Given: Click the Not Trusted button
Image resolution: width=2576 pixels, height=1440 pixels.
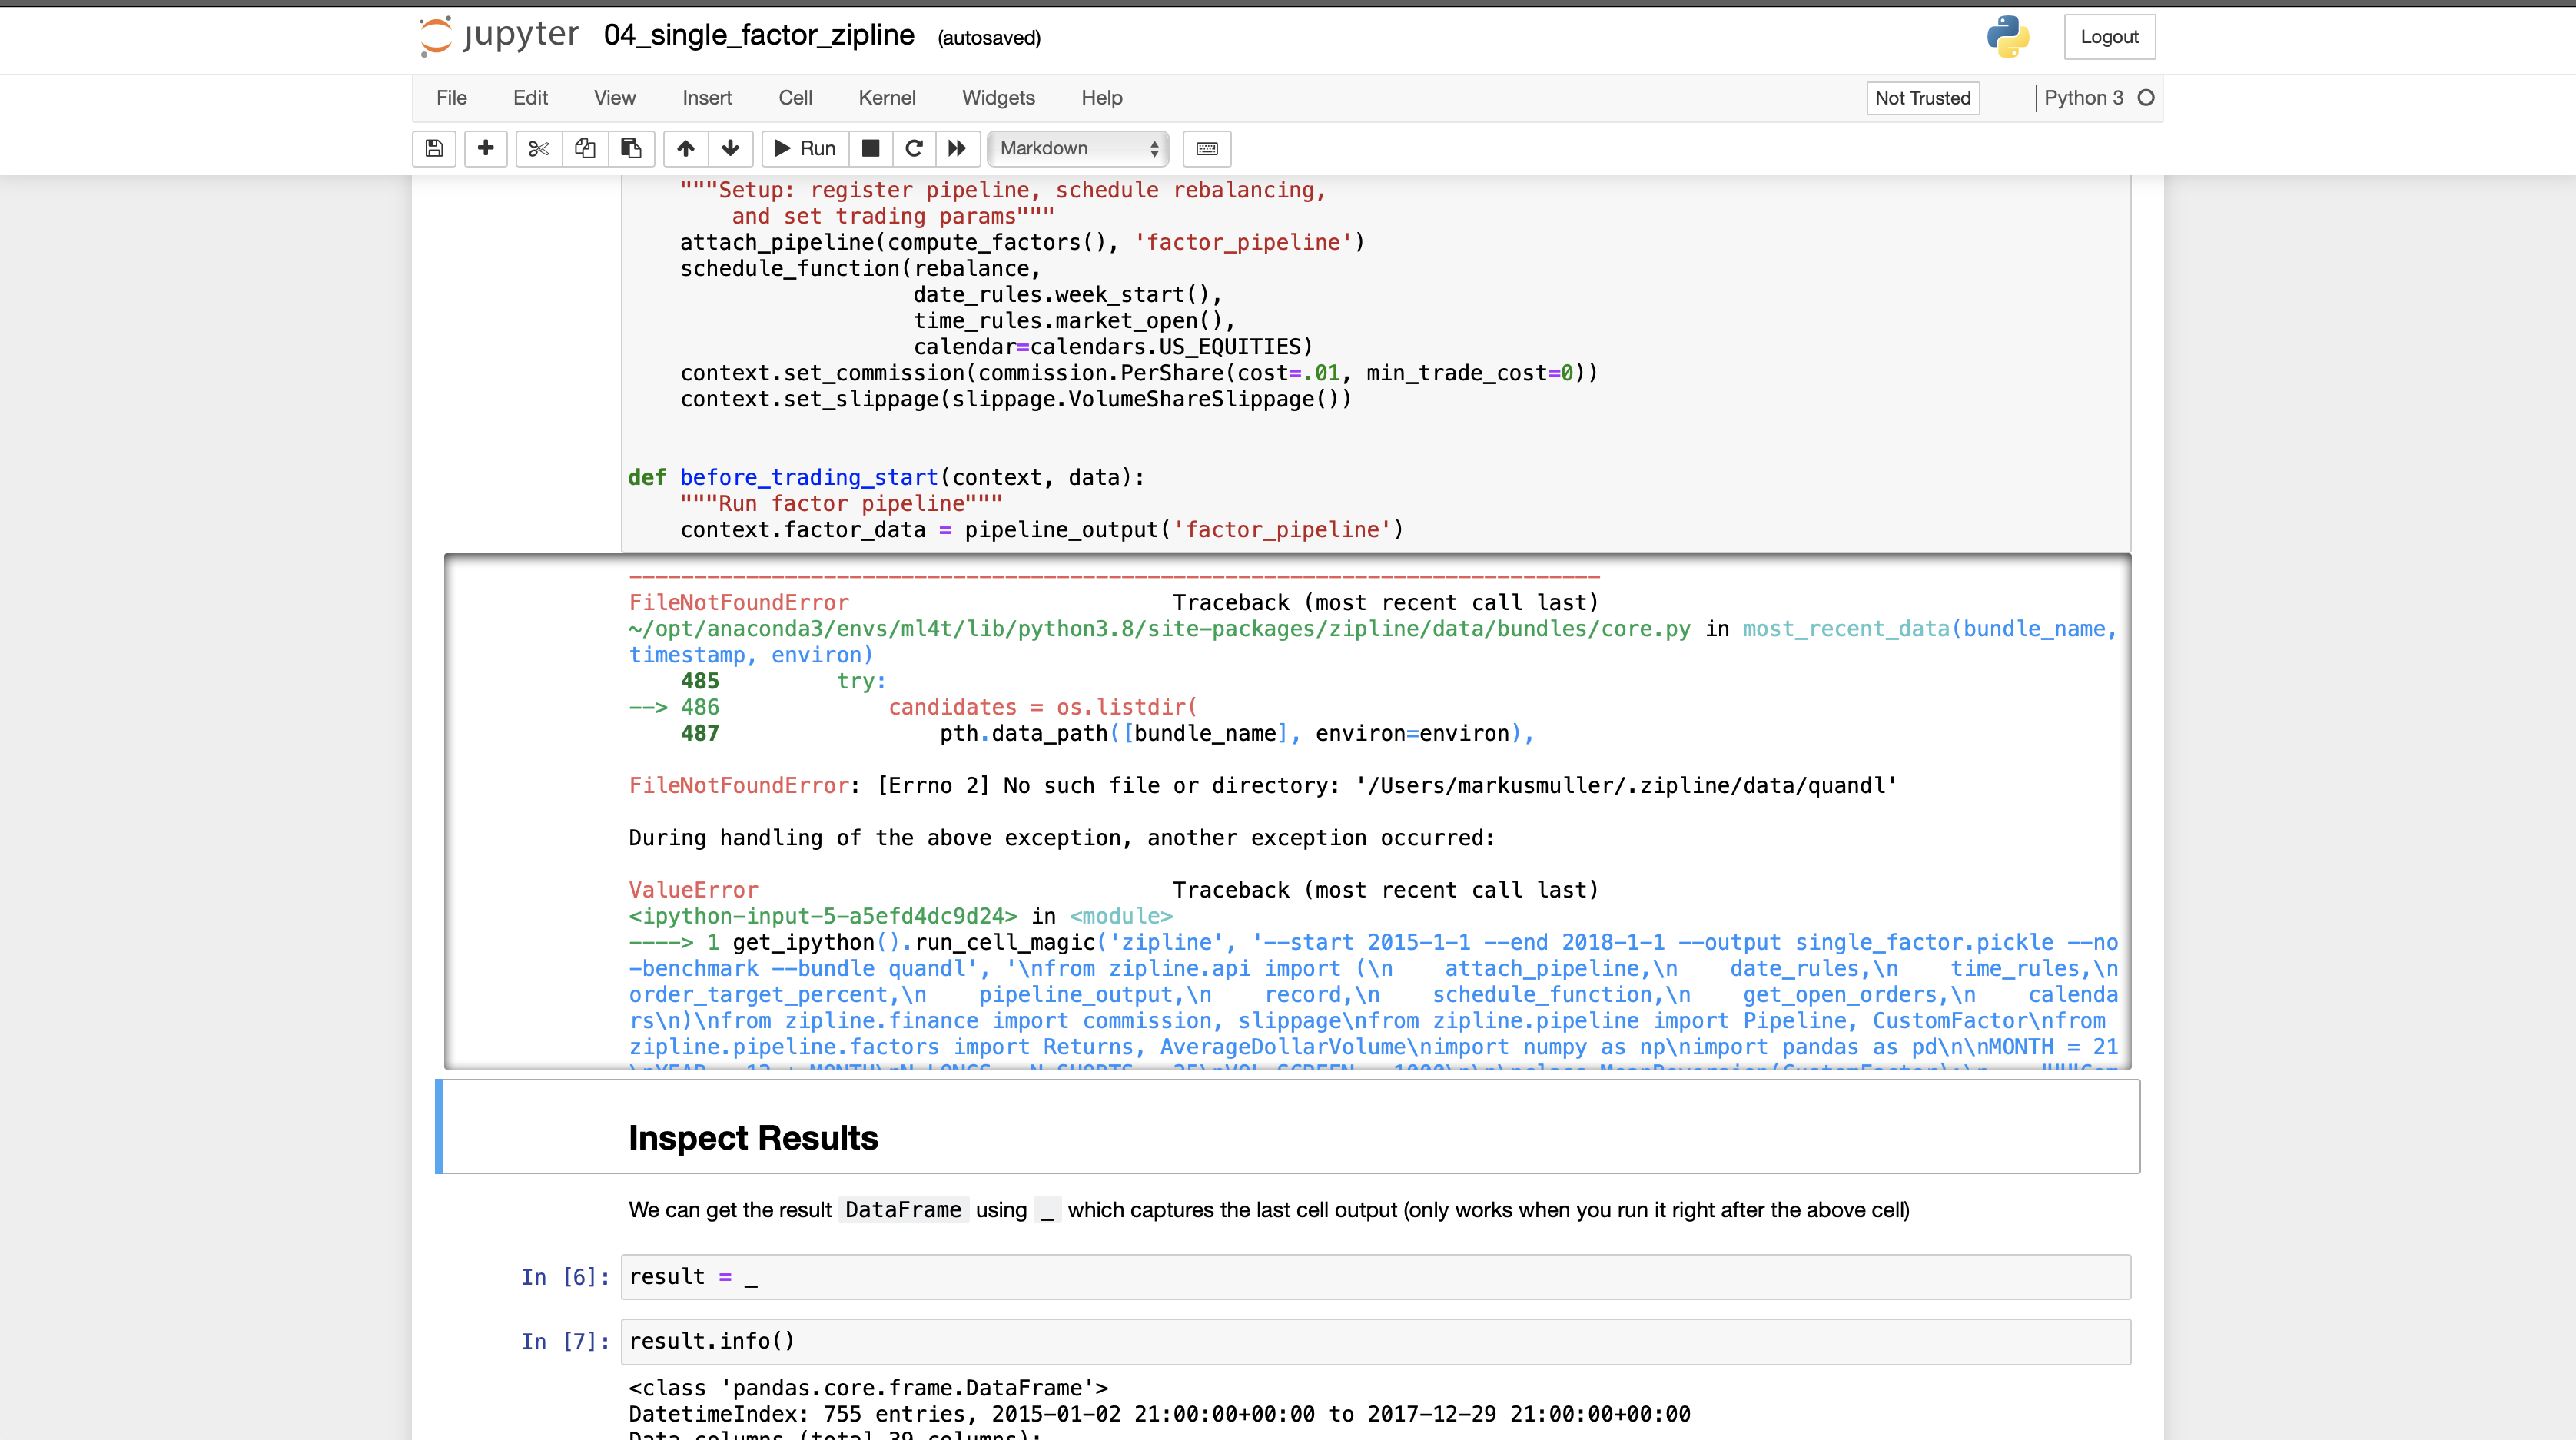Looking at the screenshot, I should (1922, 97).
